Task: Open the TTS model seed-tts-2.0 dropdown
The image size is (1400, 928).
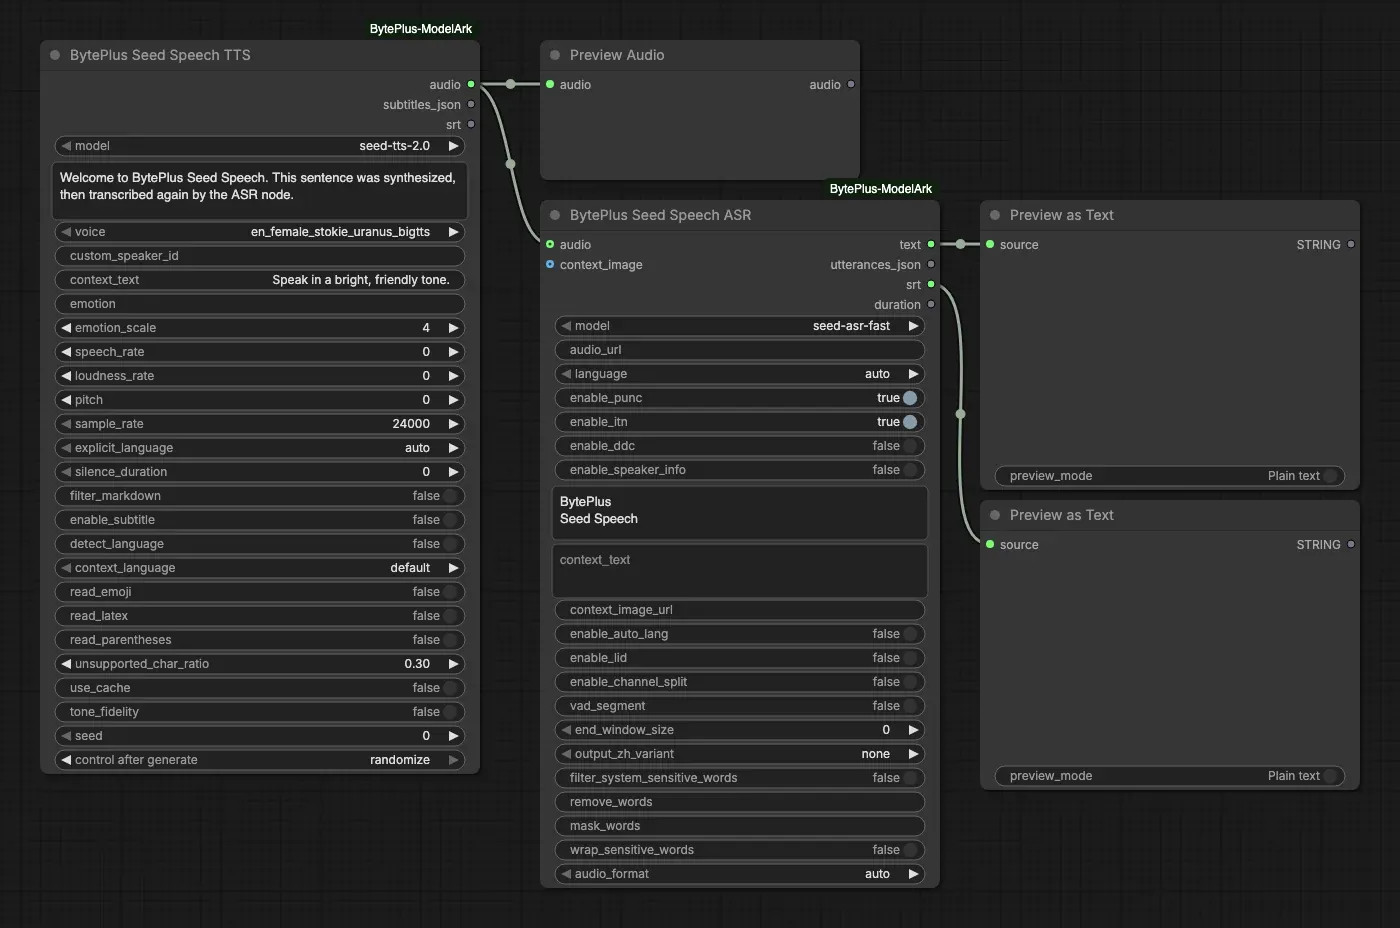Action: click(x=260, y=146)
